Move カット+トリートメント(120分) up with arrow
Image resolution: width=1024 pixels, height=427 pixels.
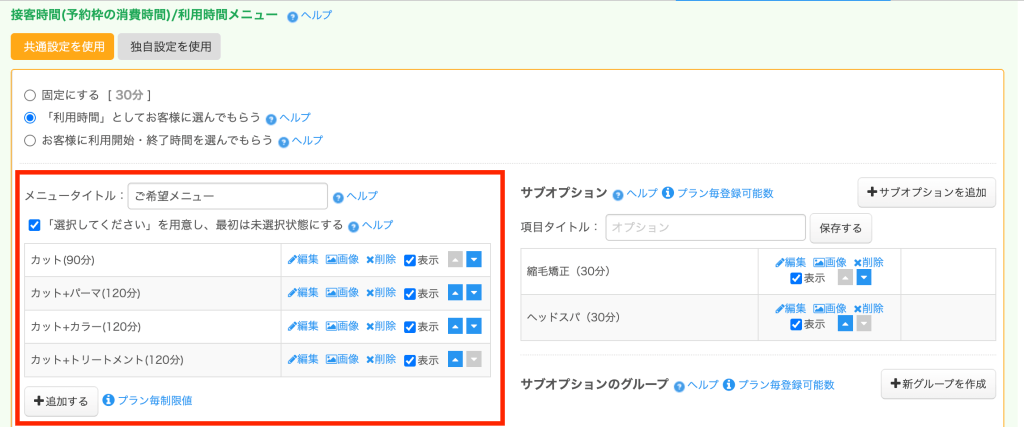point(456,359)
